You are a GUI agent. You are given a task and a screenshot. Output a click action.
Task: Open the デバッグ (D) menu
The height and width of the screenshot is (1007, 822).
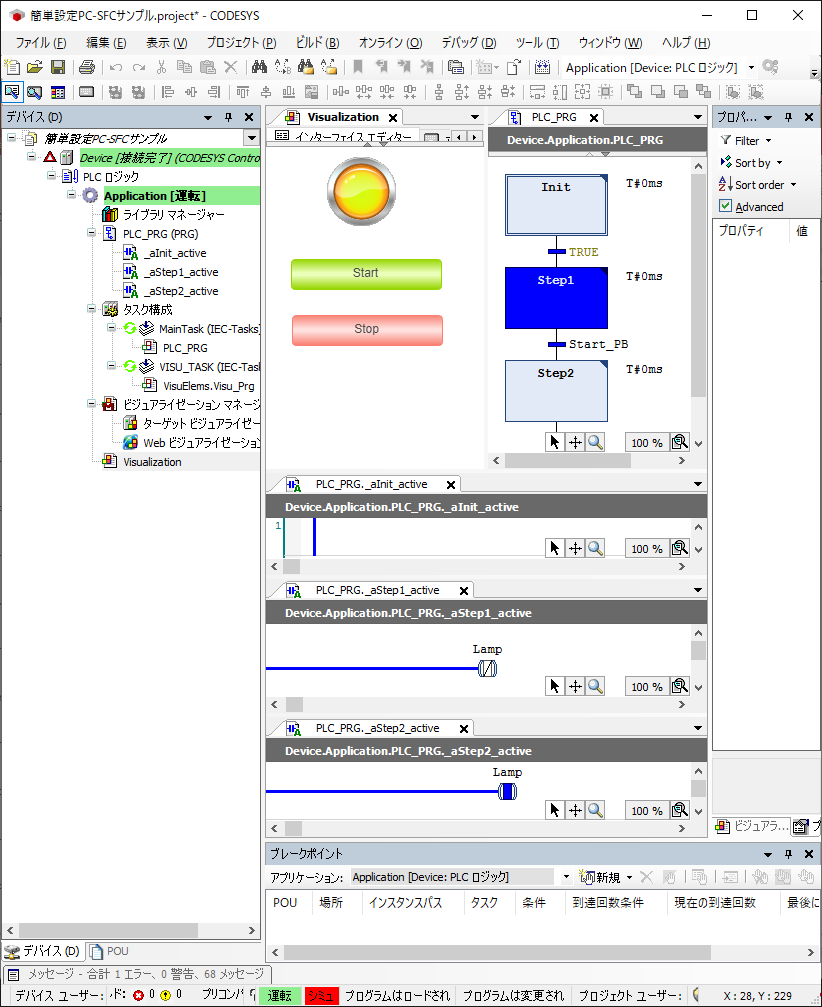(468, 43)
